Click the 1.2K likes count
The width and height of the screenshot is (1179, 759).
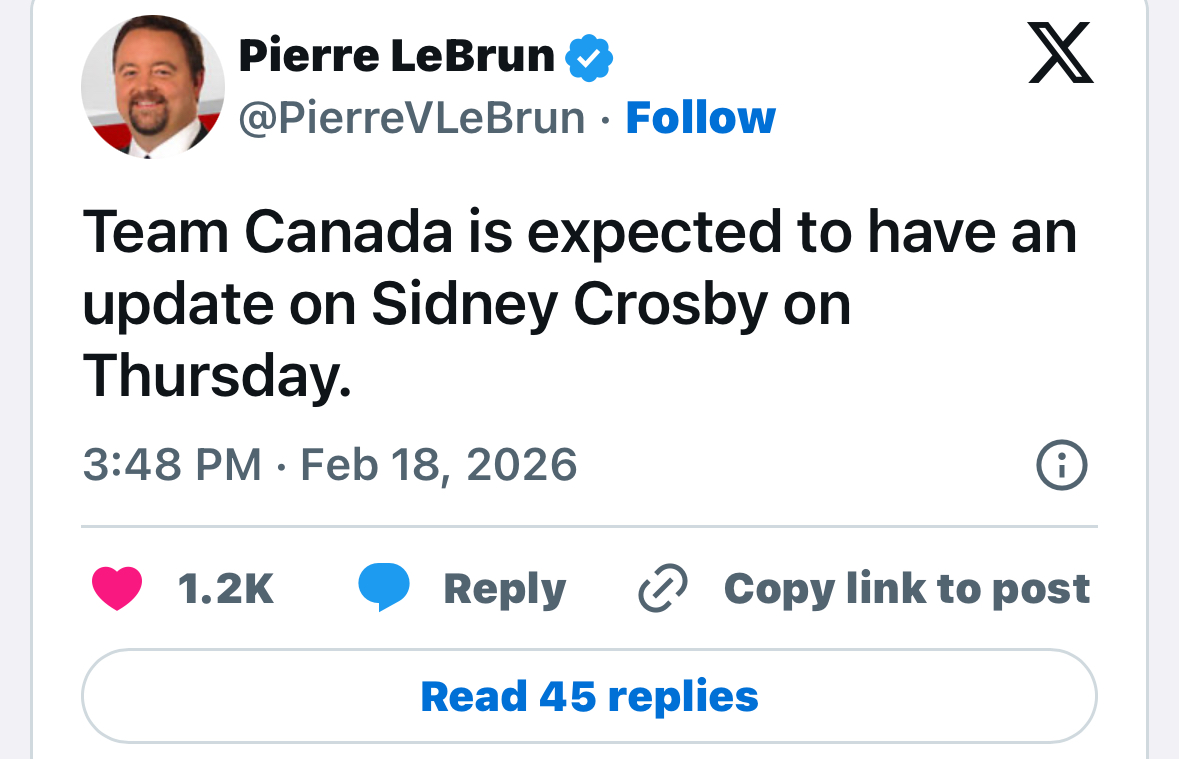click(x=226, y=588)
